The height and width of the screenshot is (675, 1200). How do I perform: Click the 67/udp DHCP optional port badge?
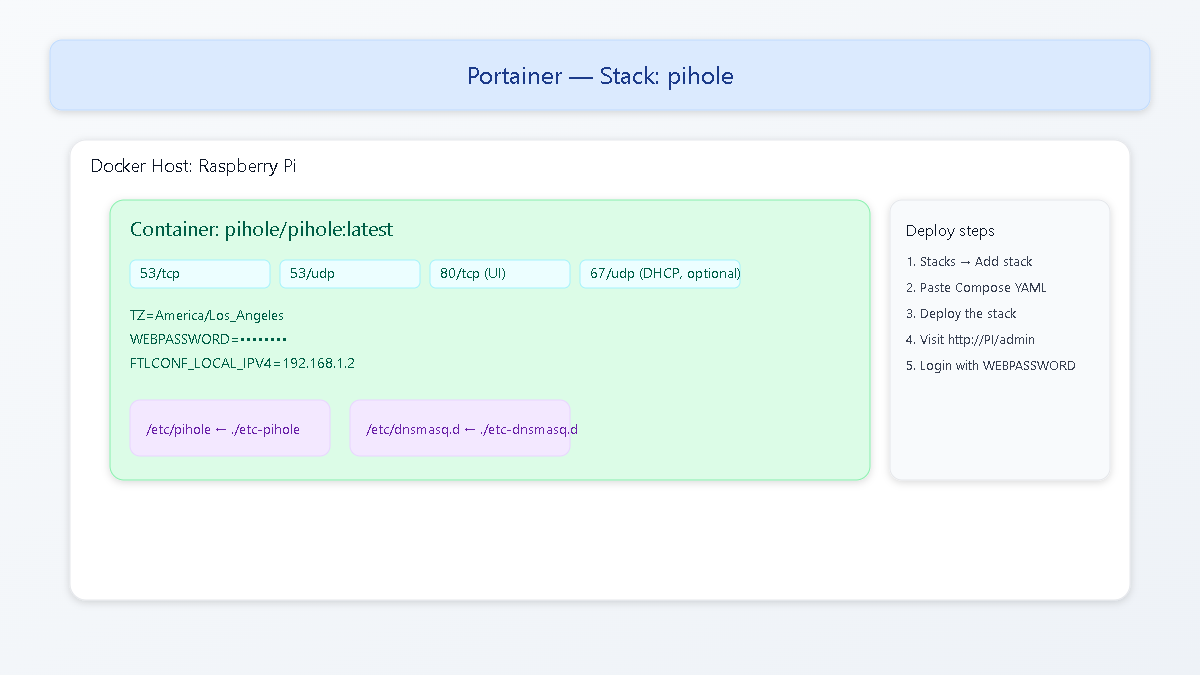(x=660, y=273)
